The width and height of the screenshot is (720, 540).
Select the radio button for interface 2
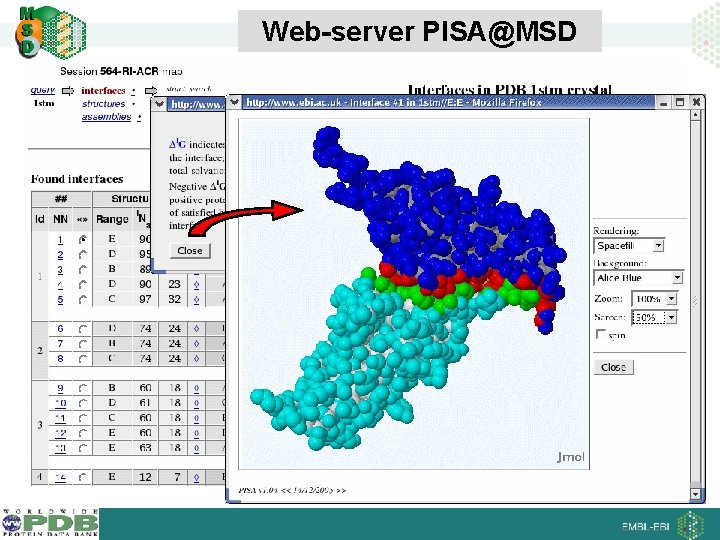[83, 254]
